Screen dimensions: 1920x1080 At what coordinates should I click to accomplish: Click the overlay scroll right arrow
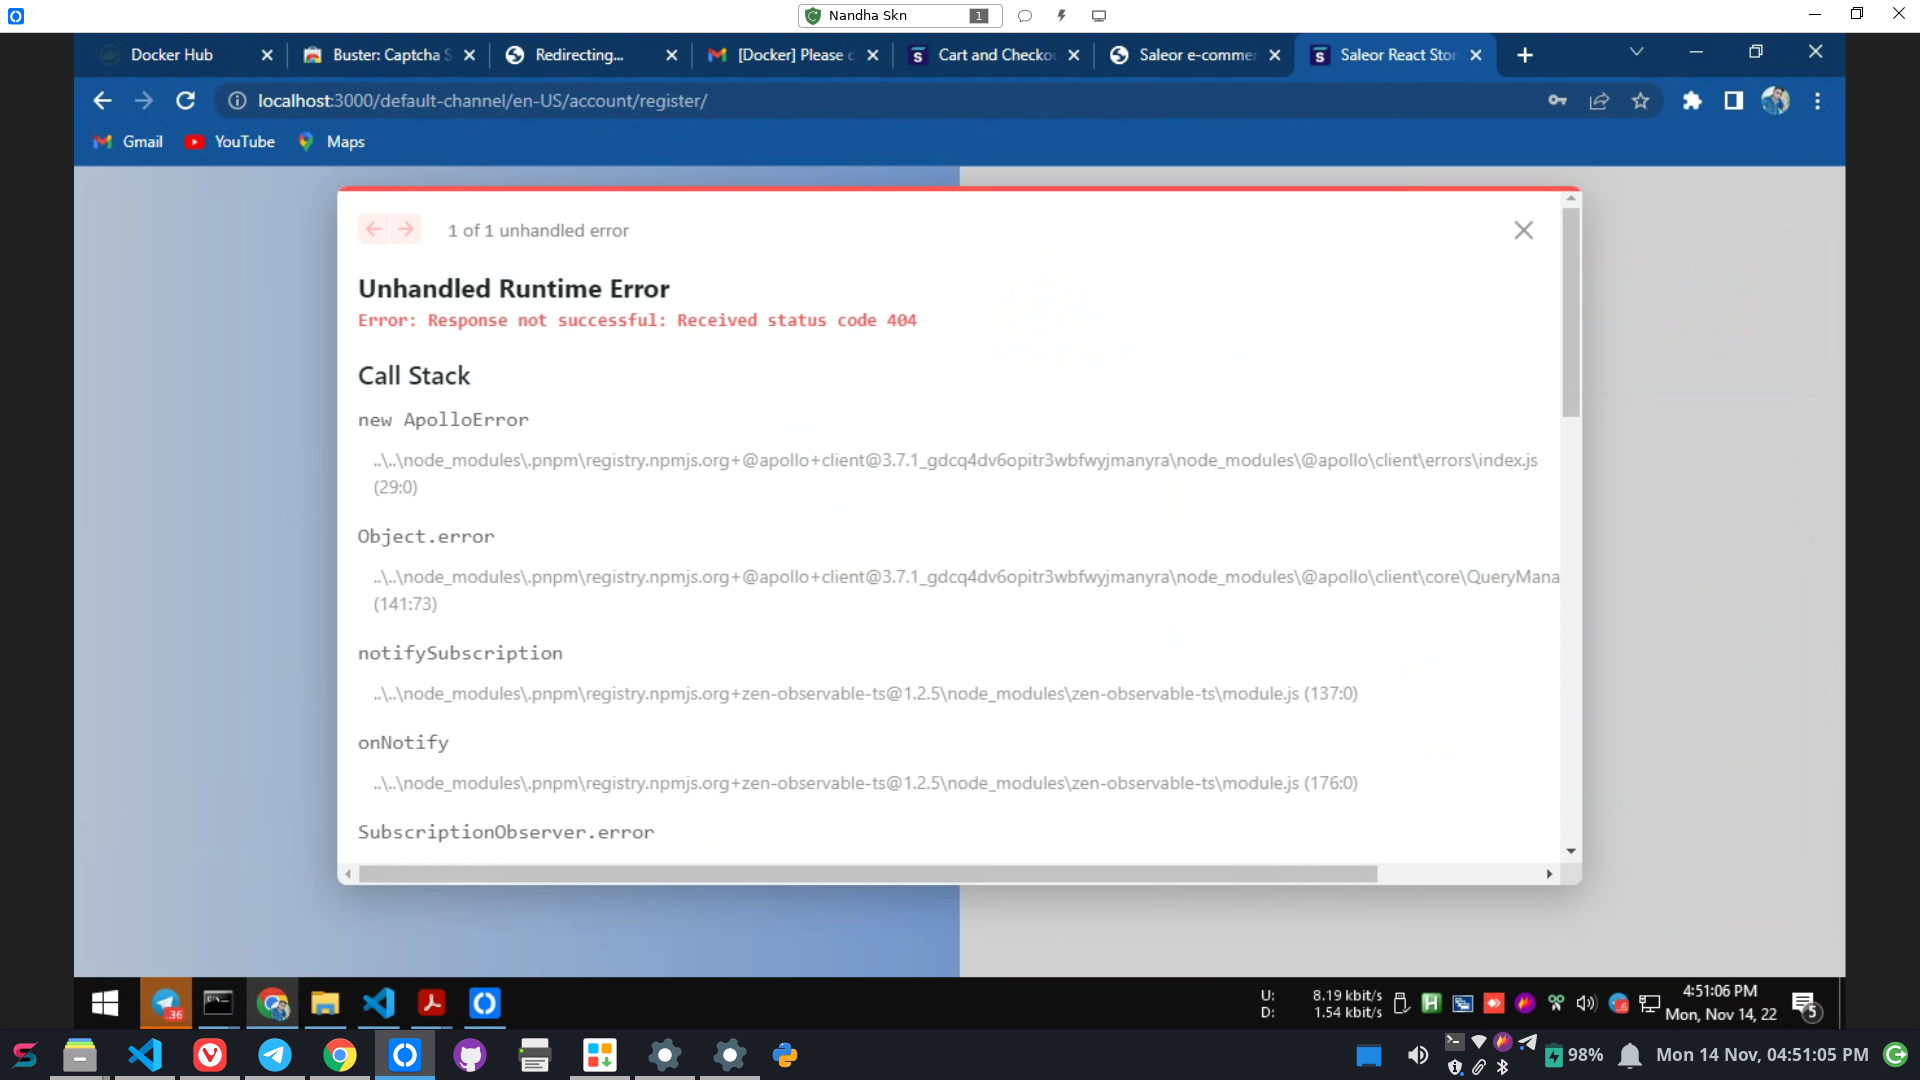click(1549, 874)
